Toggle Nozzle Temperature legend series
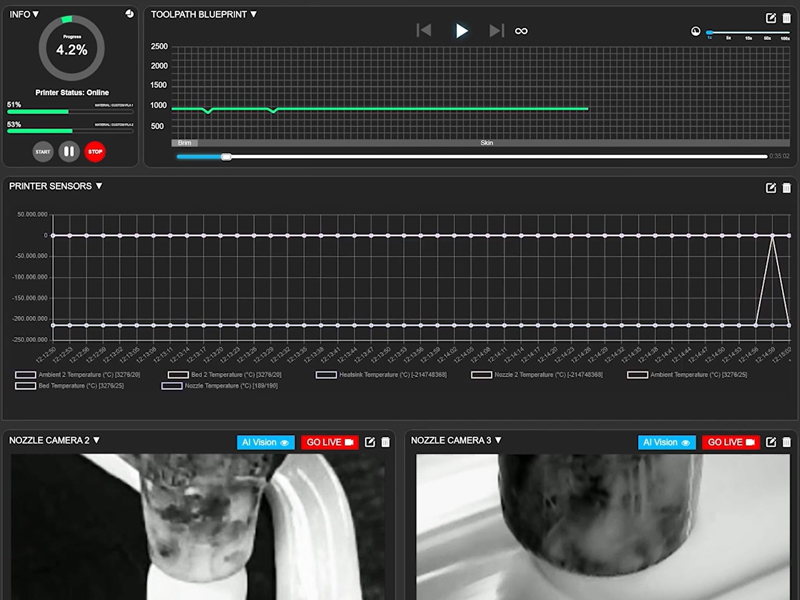 172,385
